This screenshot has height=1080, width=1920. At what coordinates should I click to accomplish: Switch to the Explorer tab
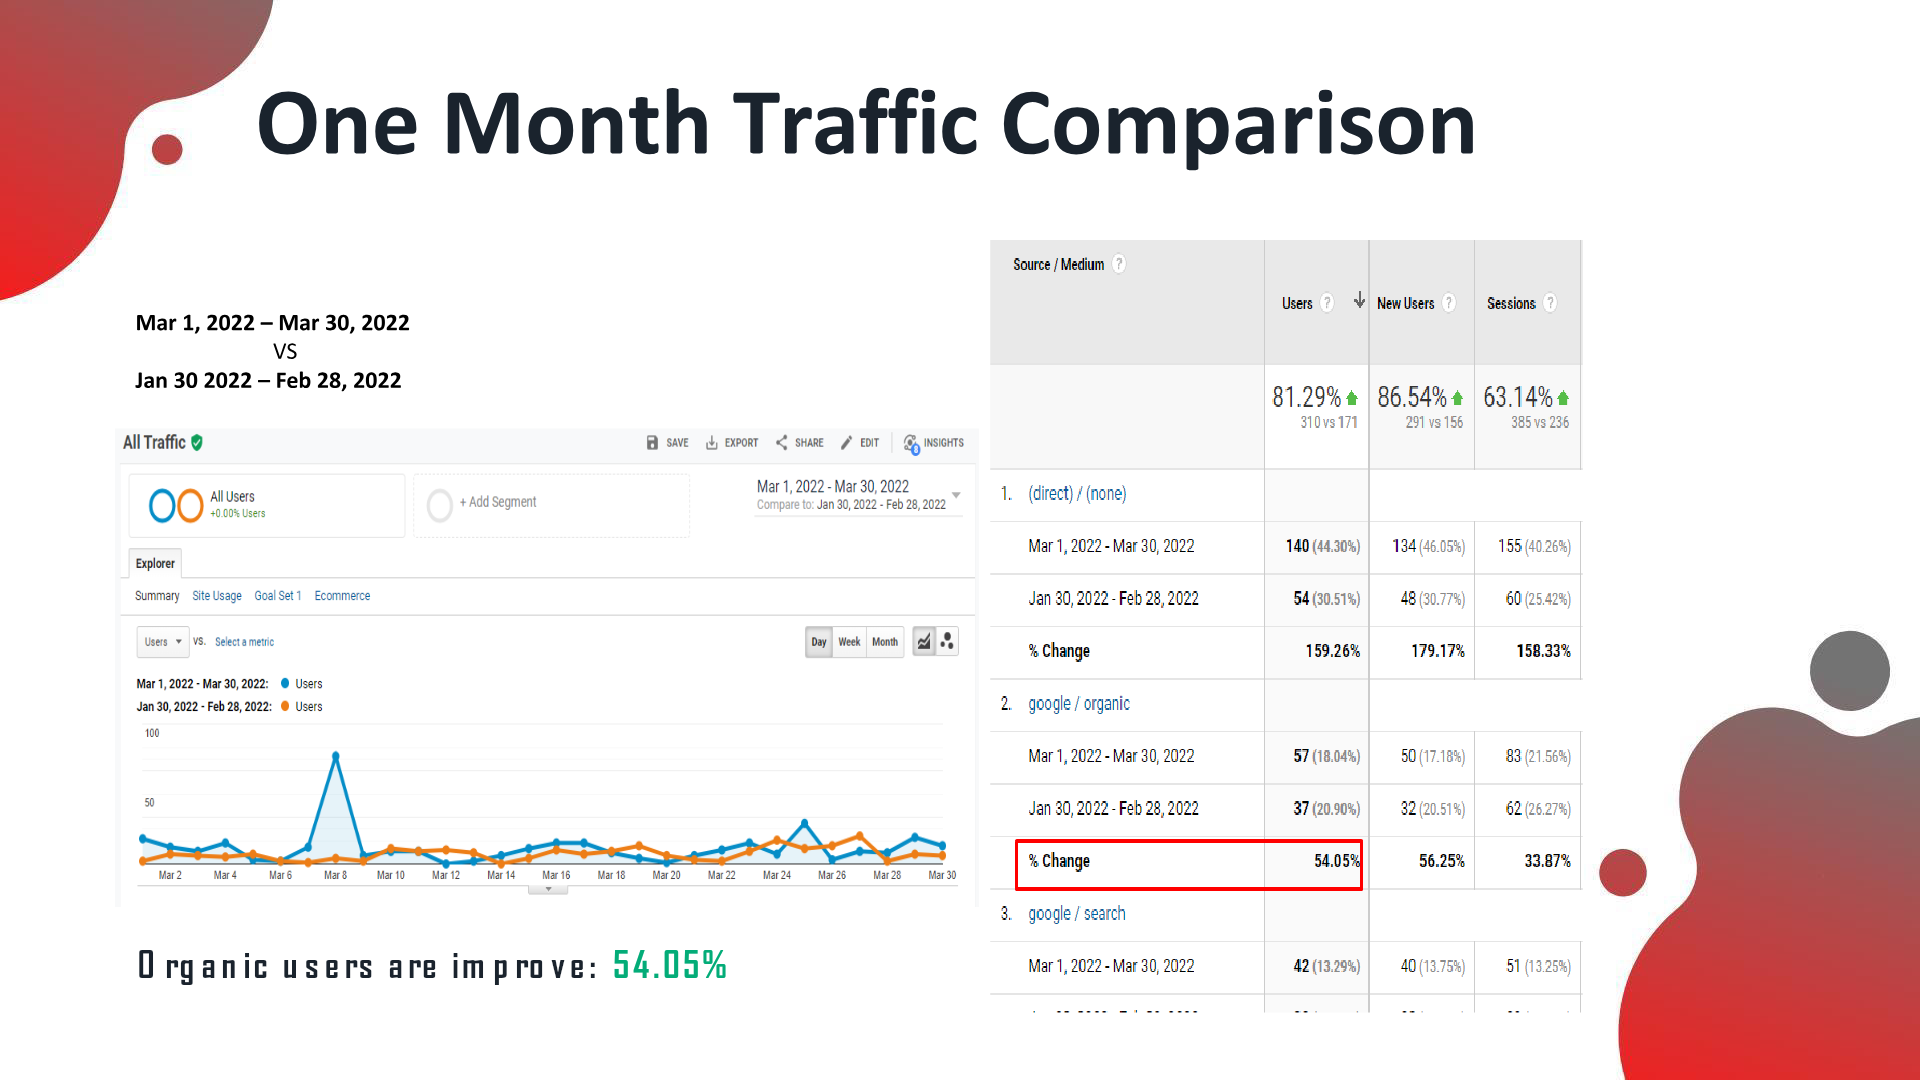pyautogui.click(x=155, y=563)
